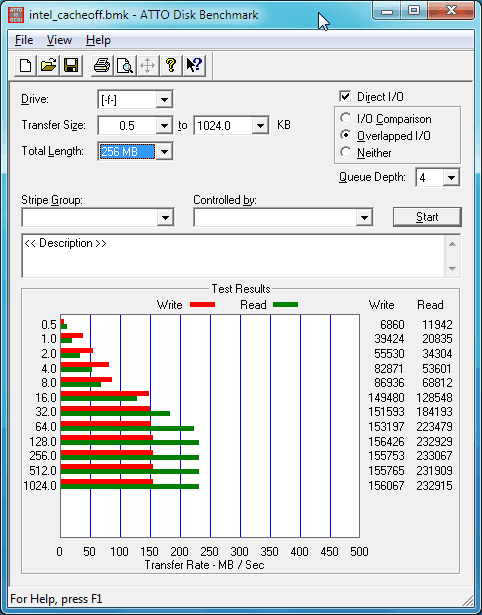
Task: Open the Total Length 256 MB dropdown
Action: point(164,151)
